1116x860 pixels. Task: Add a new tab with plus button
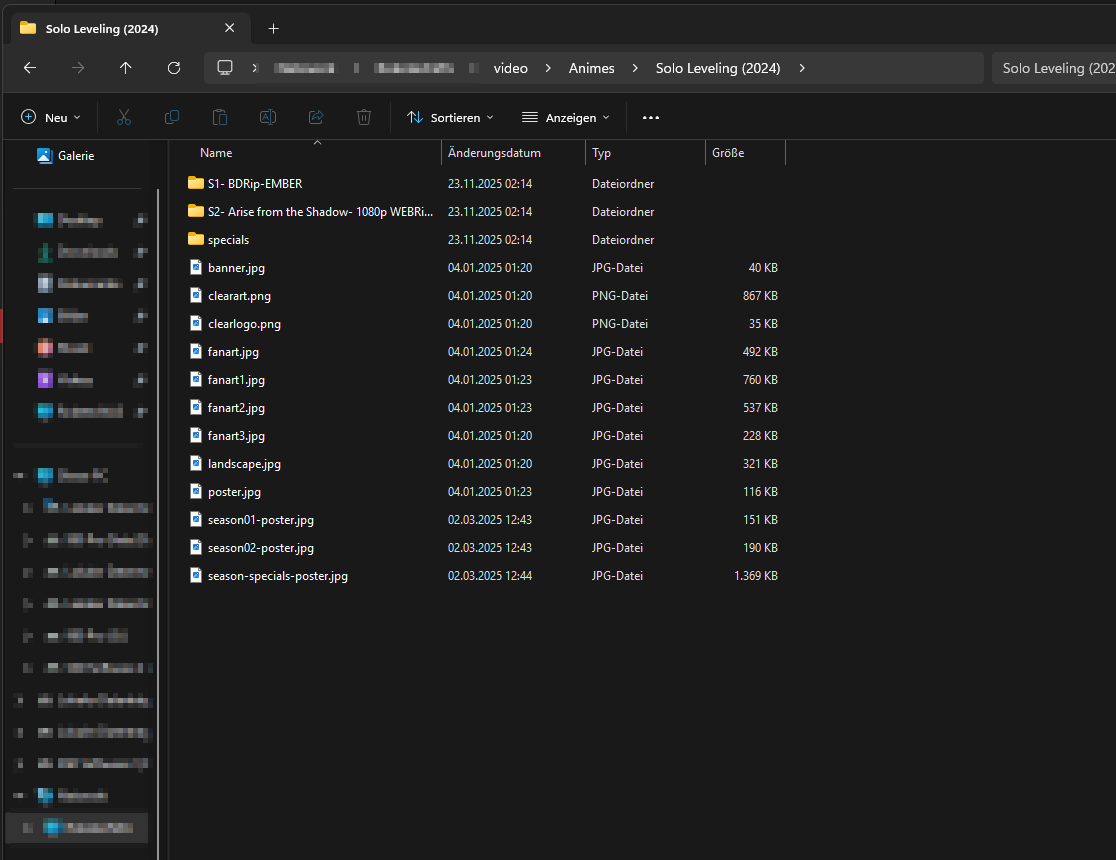pos(274,28)
